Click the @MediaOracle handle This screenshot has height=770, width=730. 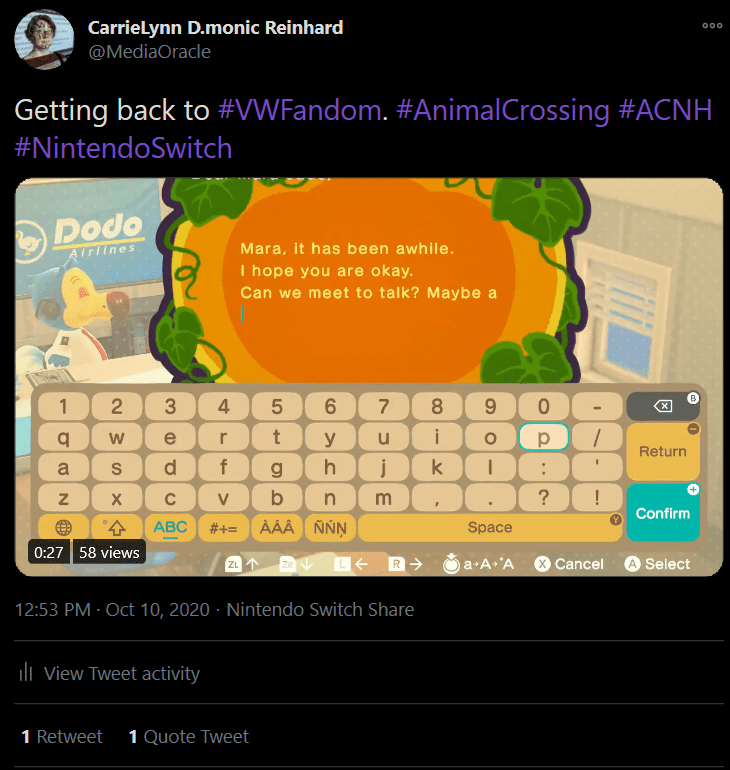149,52
